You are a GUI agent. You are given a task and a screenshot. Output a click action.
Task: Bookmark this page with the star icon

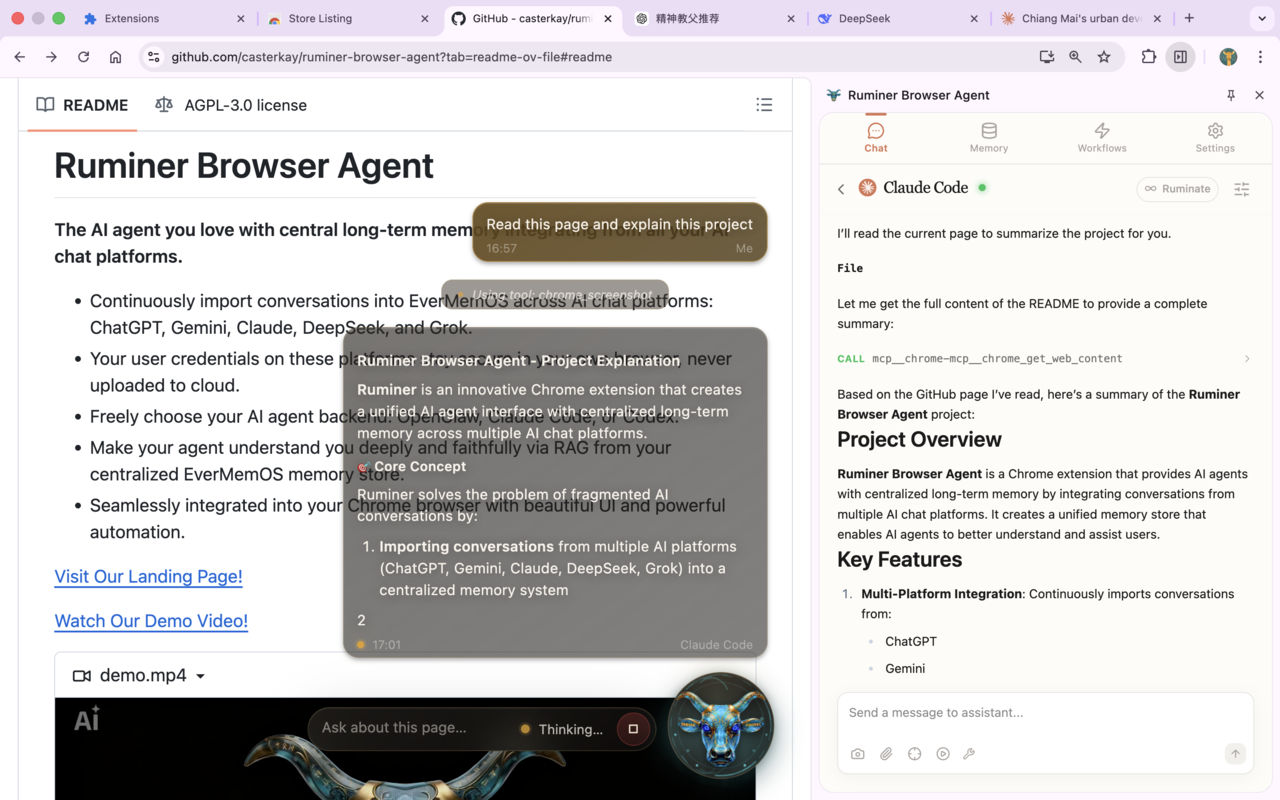point(1104,57)
